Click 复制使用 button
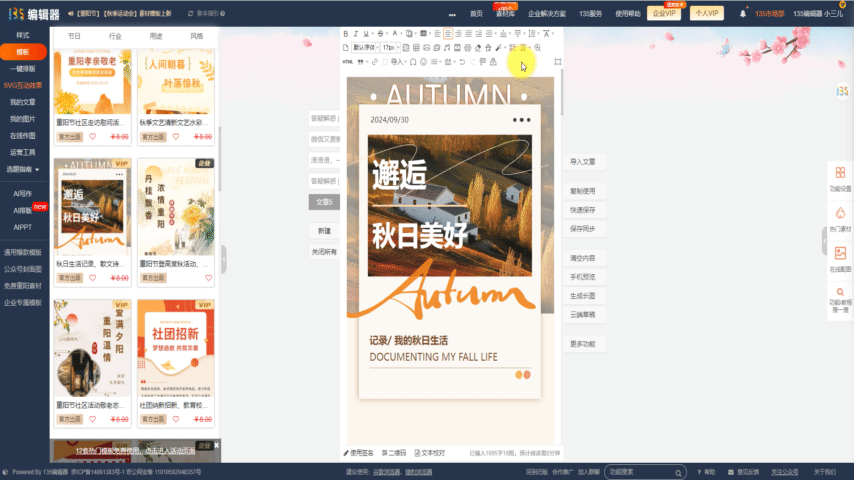 [x=583, y=191]
